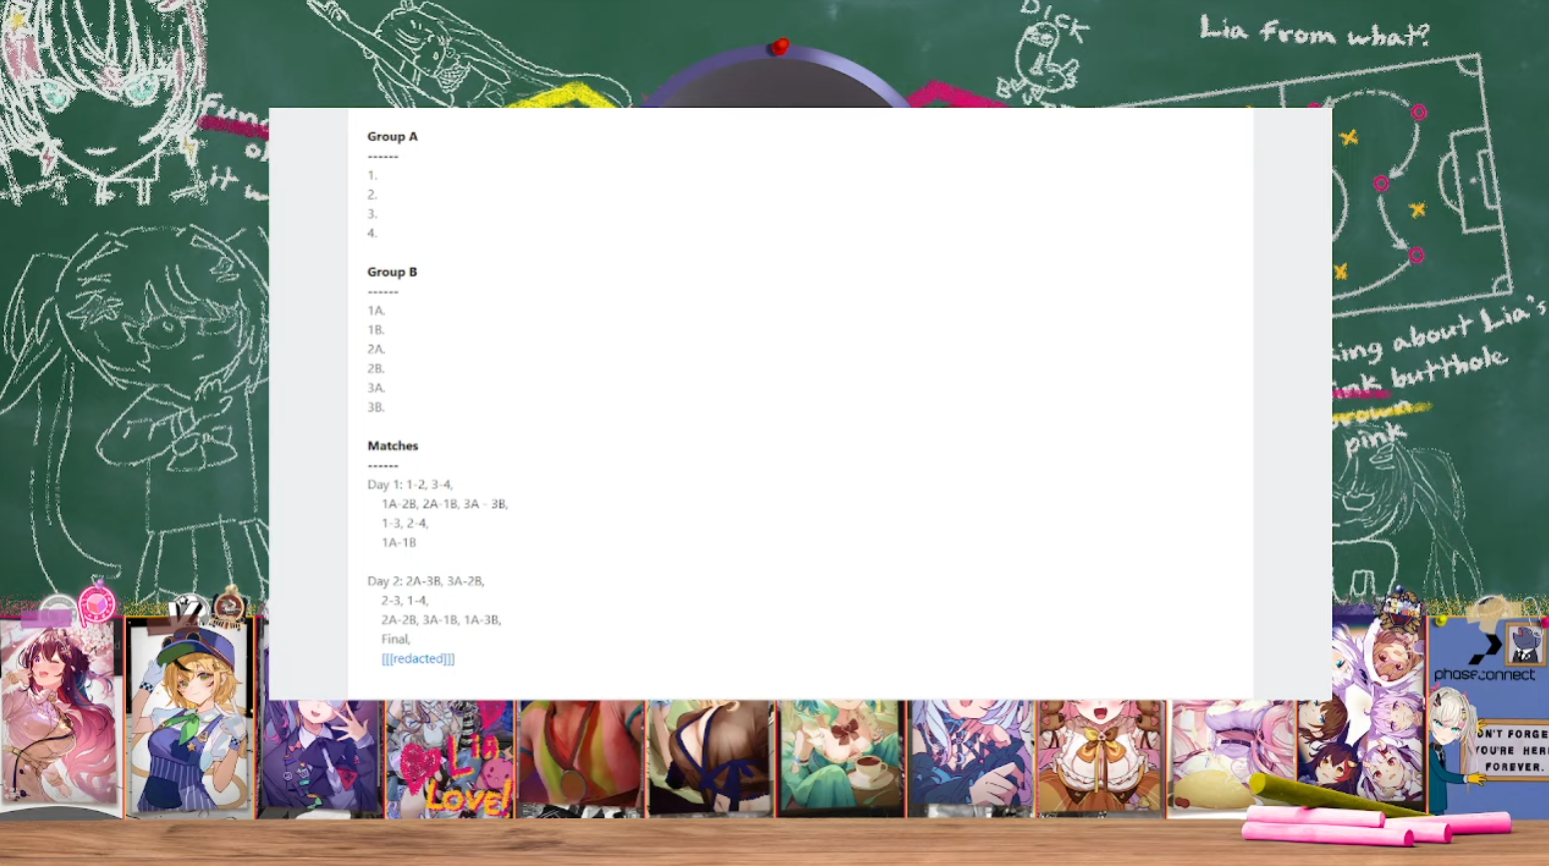Click slot '2.' in Group A
Image resolution: width=1549 pixels, height=866 pixels.
[x=372, y=195]
